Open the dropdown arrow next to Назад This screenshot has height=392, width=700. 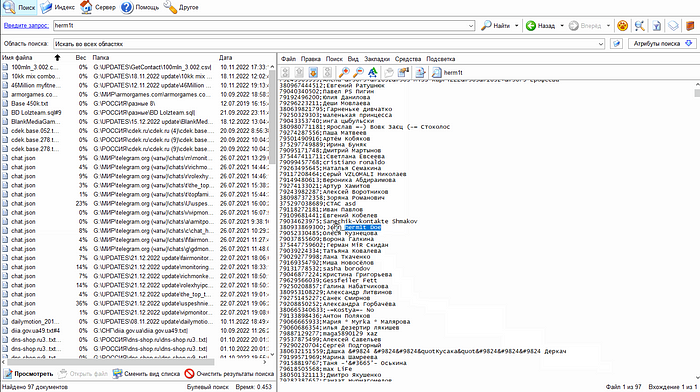pos(562,26)
